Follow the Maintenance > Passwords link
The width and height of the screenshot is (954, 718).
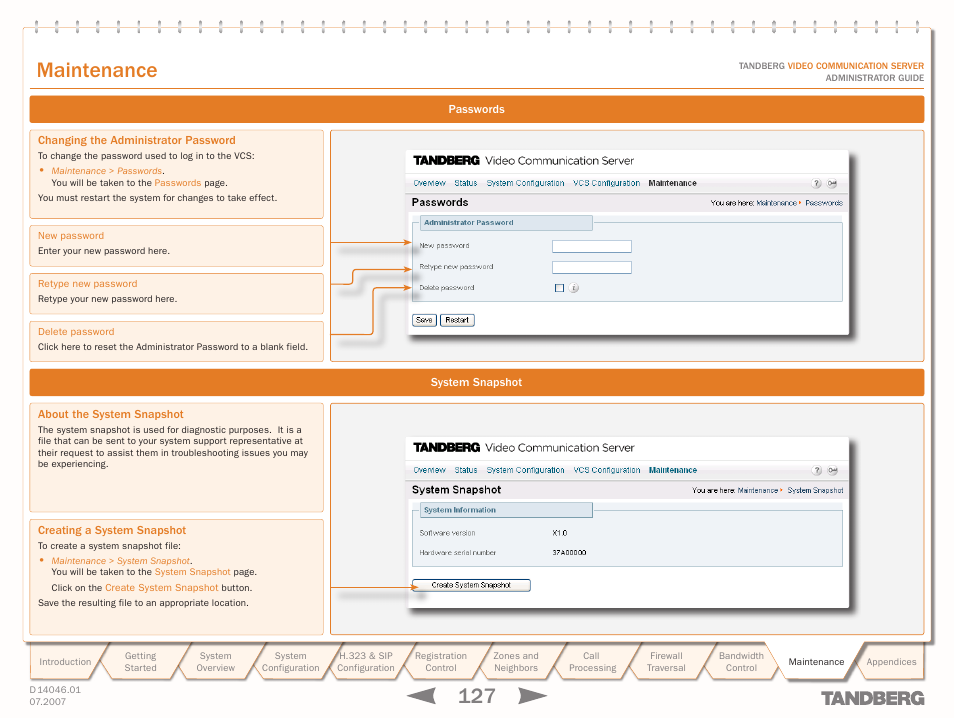pyautogui.click(x=106, y=171)
